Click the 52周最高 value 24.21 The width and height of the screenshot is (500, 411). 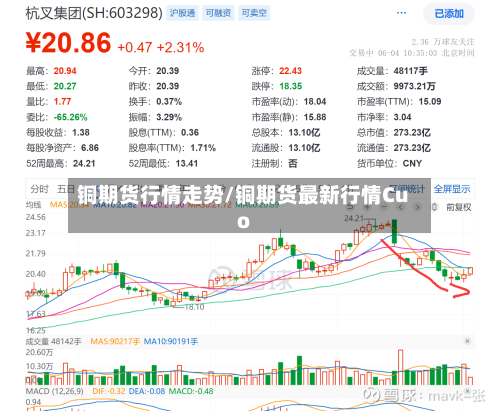coord(84,164)
